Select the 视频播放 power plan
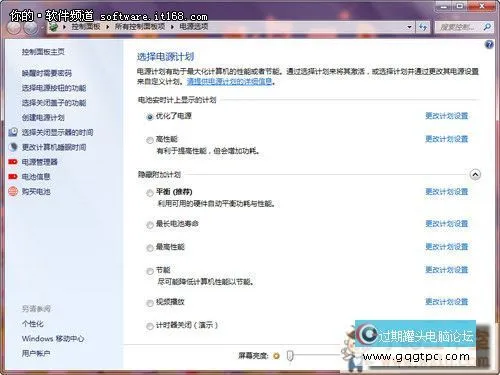This screenshot has height=375, width=500. [x=150, y=303]
